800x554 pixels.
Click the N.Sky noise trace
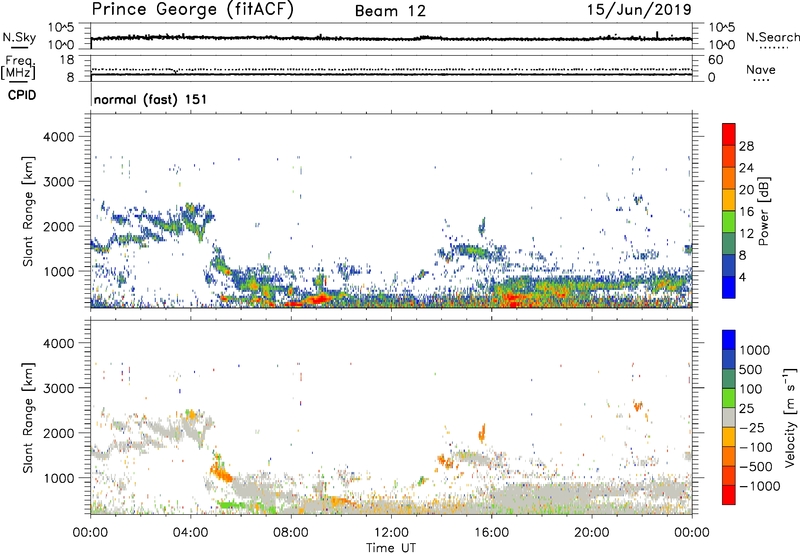(391, 38)
